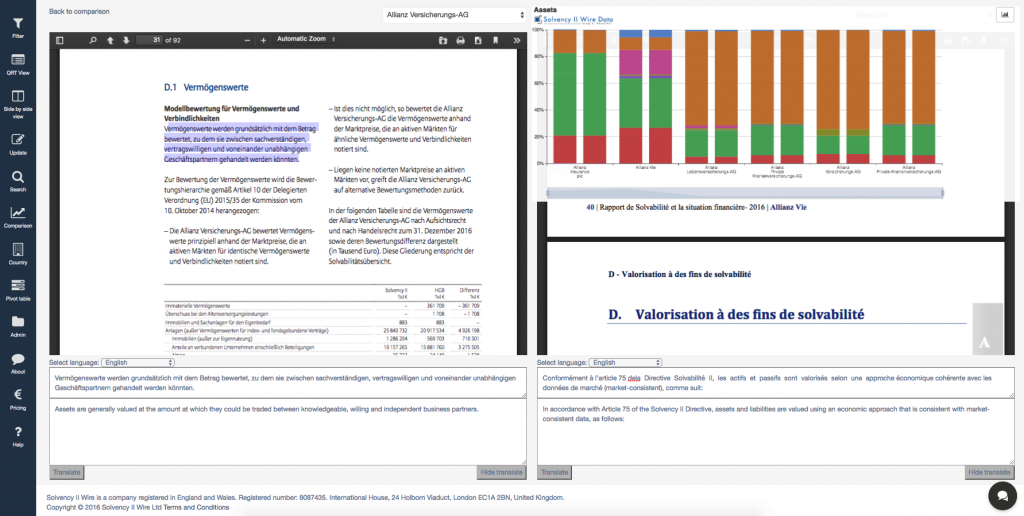Print the PDF document
The image size is (1024, 516).
[x=460, y=40]
